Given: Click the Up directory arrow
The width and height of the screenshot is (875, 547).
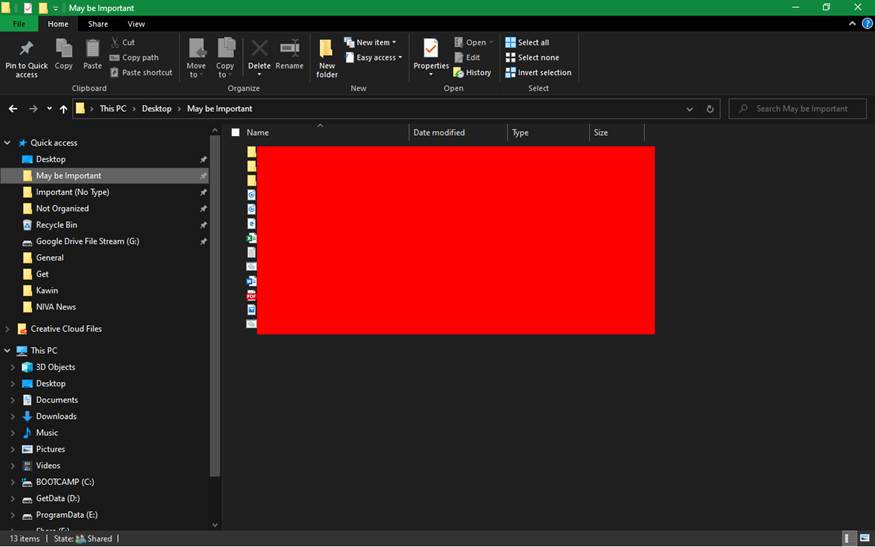Looking at the screenshot, I should click(x=63, y=109).
